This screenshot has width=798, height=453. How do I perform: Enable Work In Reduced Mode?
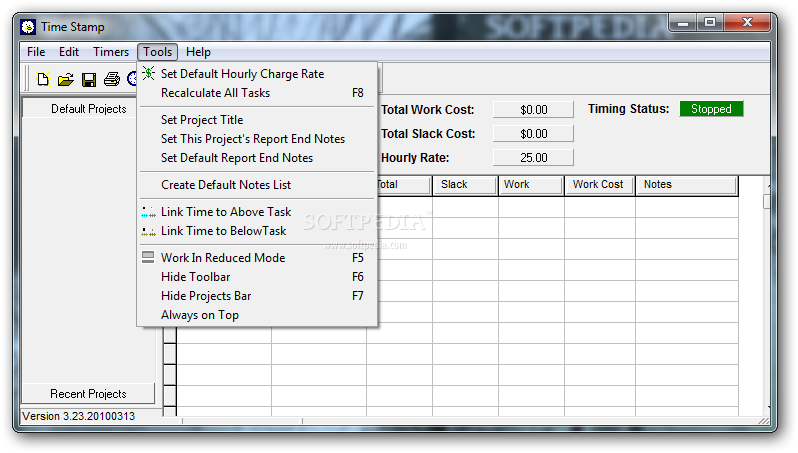coord(259,258)
